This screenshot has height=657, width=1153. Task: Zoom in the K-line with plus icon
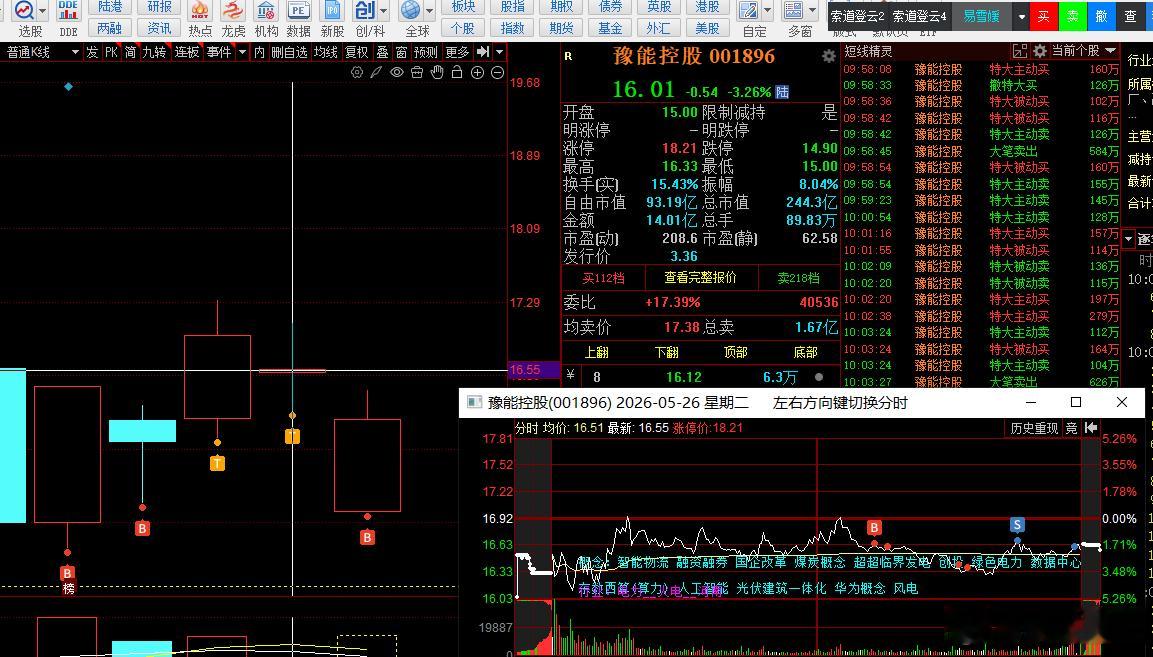click(477, 72)
